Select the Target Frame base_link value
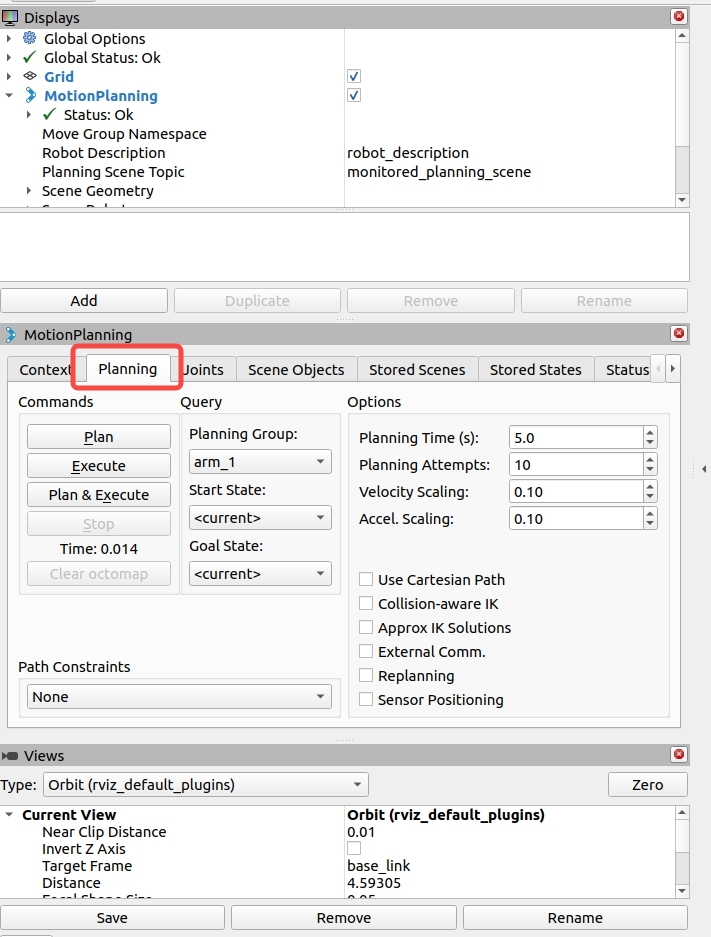This screenshot has height=937, width=711. tap(379, 865)
